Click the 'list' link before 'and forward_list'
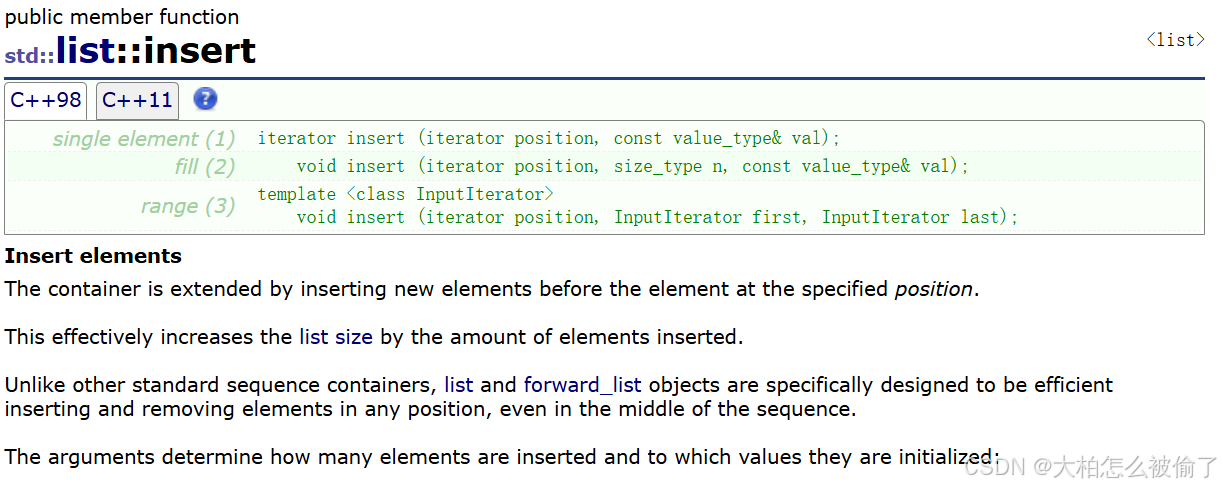The width and height of the screenshot is (1223, 486). coord(459,385)
